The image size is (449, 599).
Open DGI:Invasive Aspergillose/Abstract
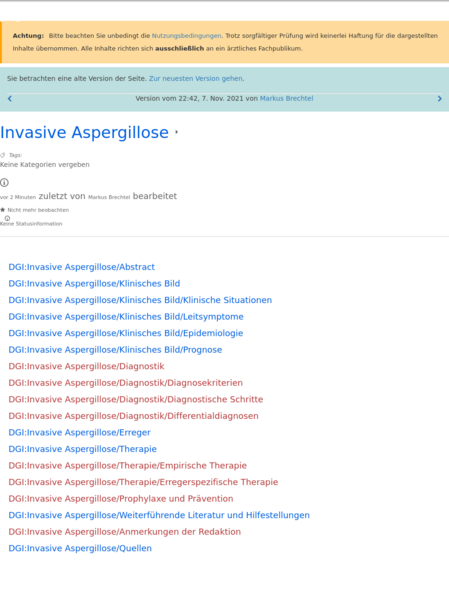81,267
